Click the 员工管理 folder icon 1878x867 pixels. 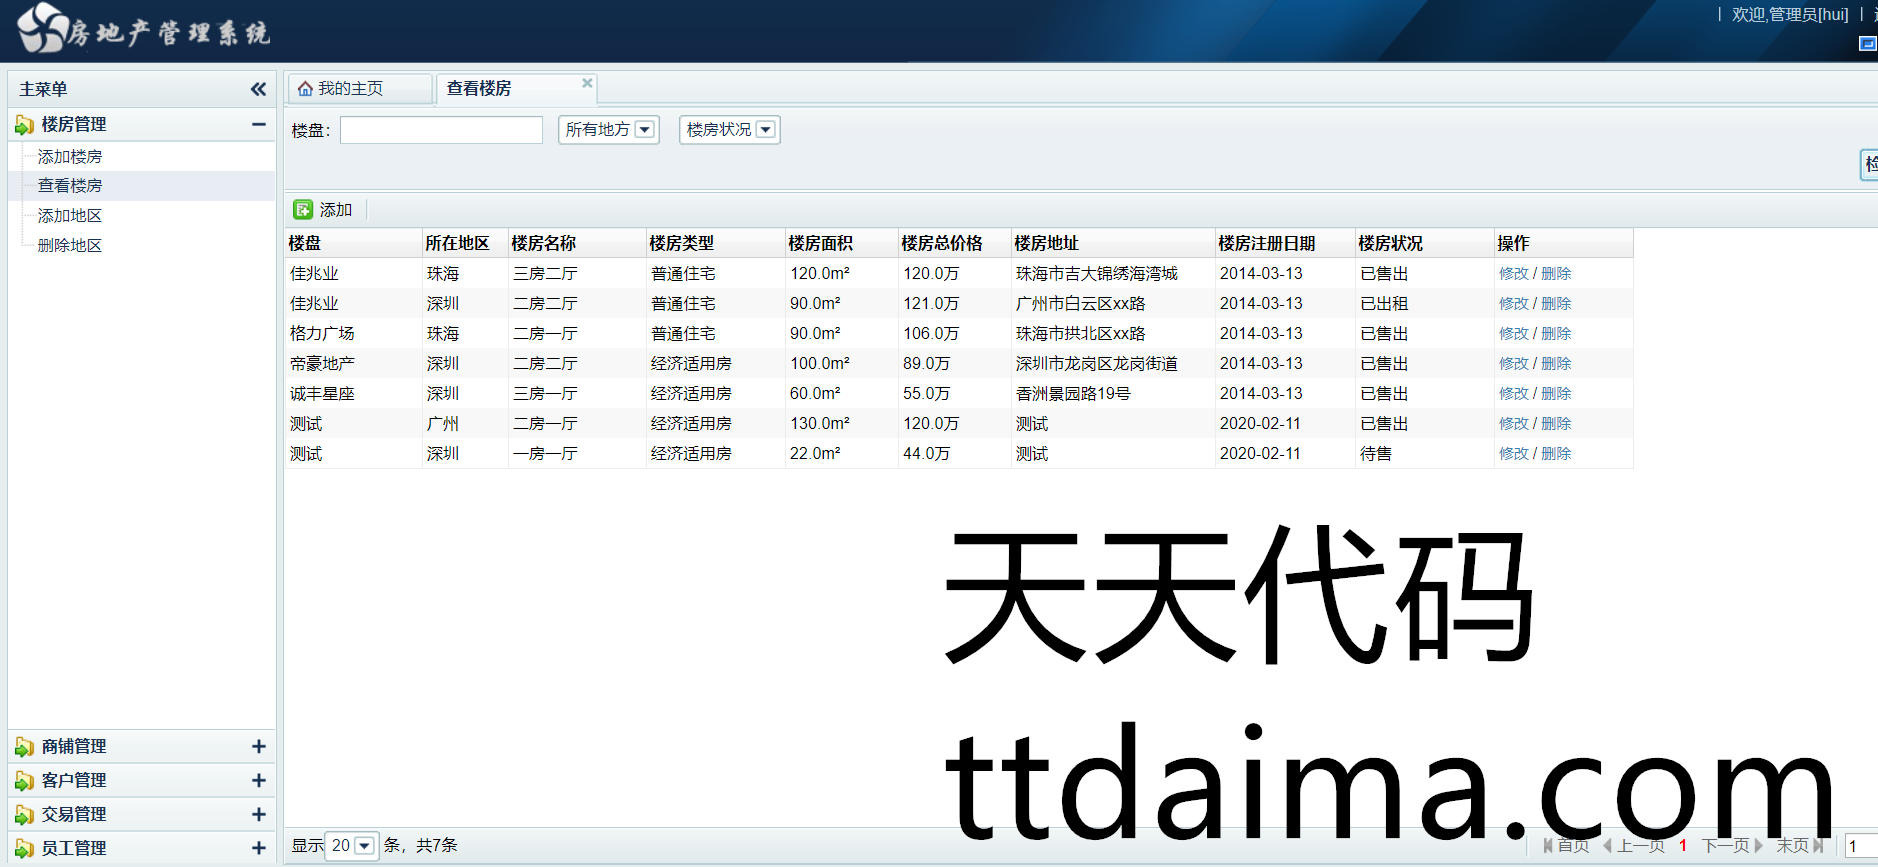24,849
